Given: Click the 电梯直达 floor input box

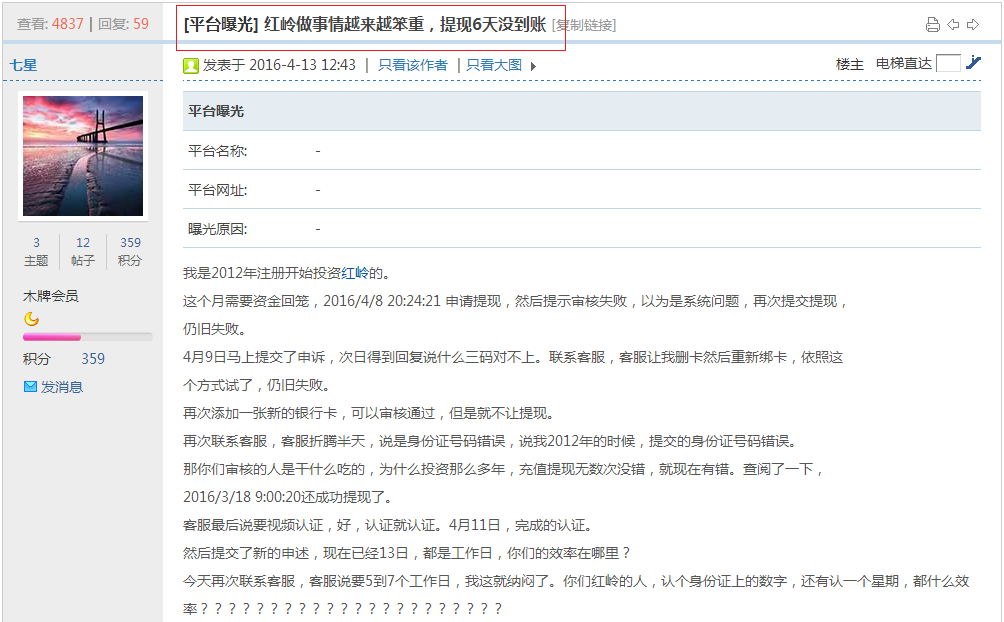Looking at the screenshot, I should 948,63.
